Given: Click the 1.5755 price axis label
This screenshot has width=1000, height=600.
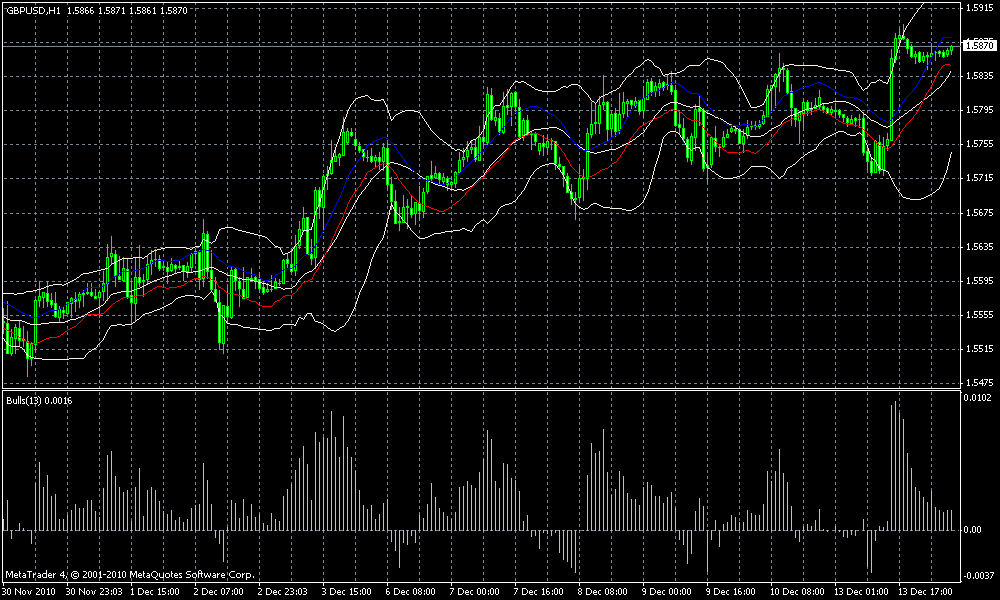Looking at the screenshot, I should tap(980, 144).
